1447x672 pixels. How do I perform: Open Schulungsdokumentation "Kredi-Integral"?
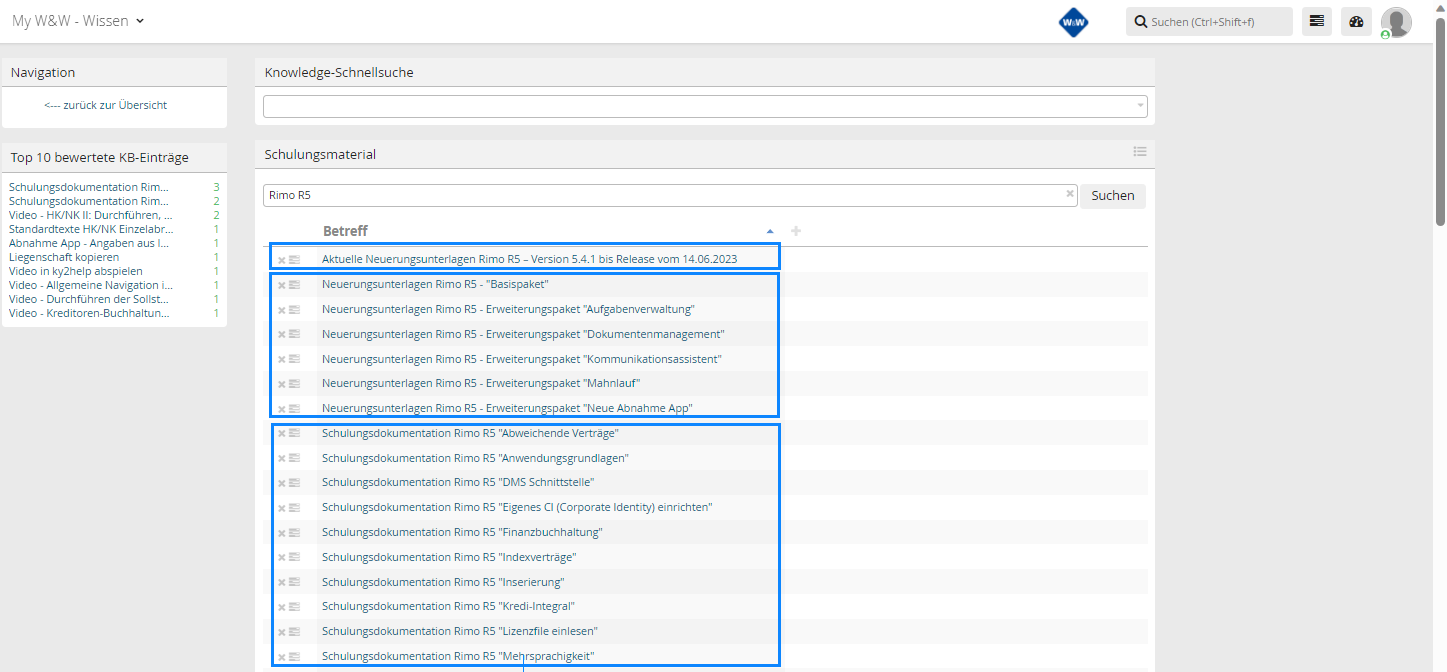[x=448, y=606]
